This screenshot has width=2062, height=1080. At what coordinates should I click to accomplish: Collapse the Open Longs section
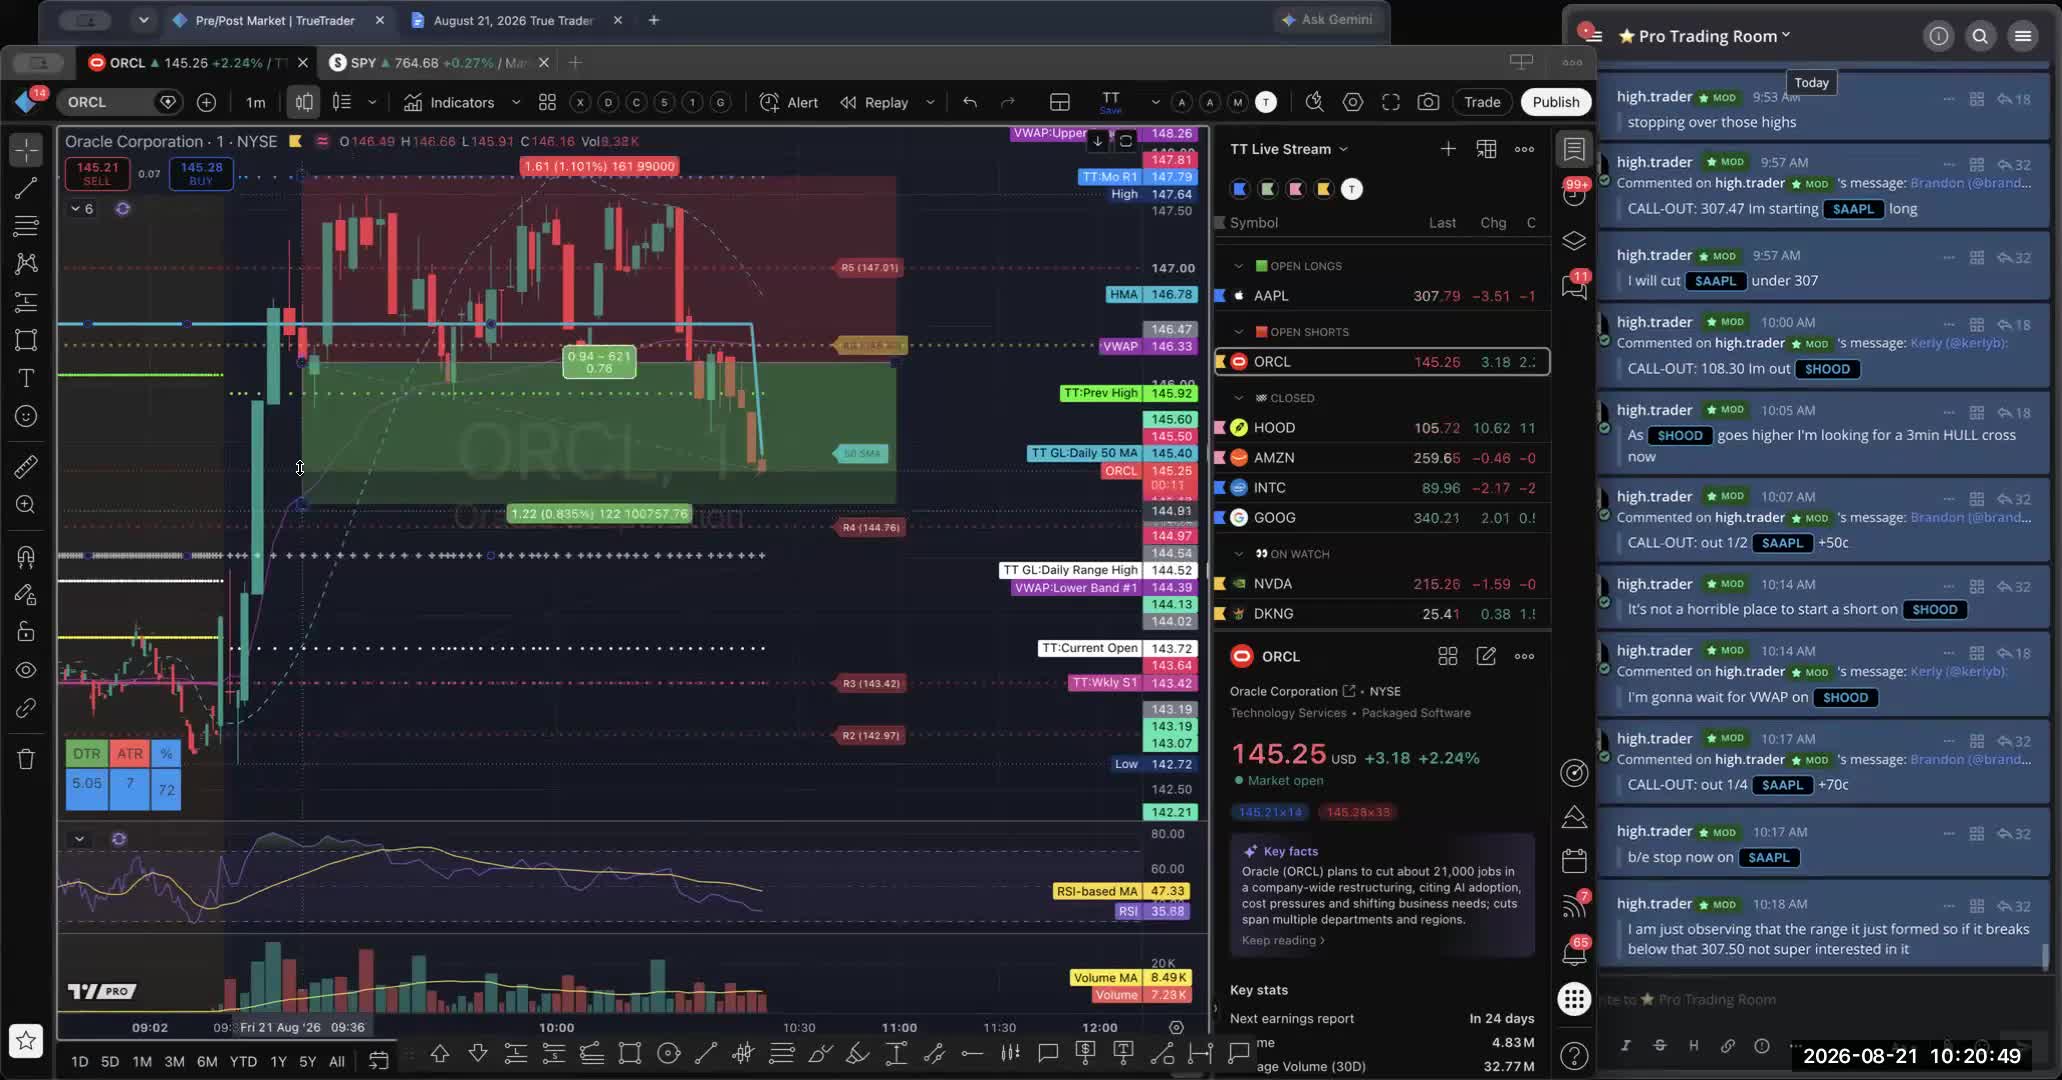click(x=1239, y=266)
